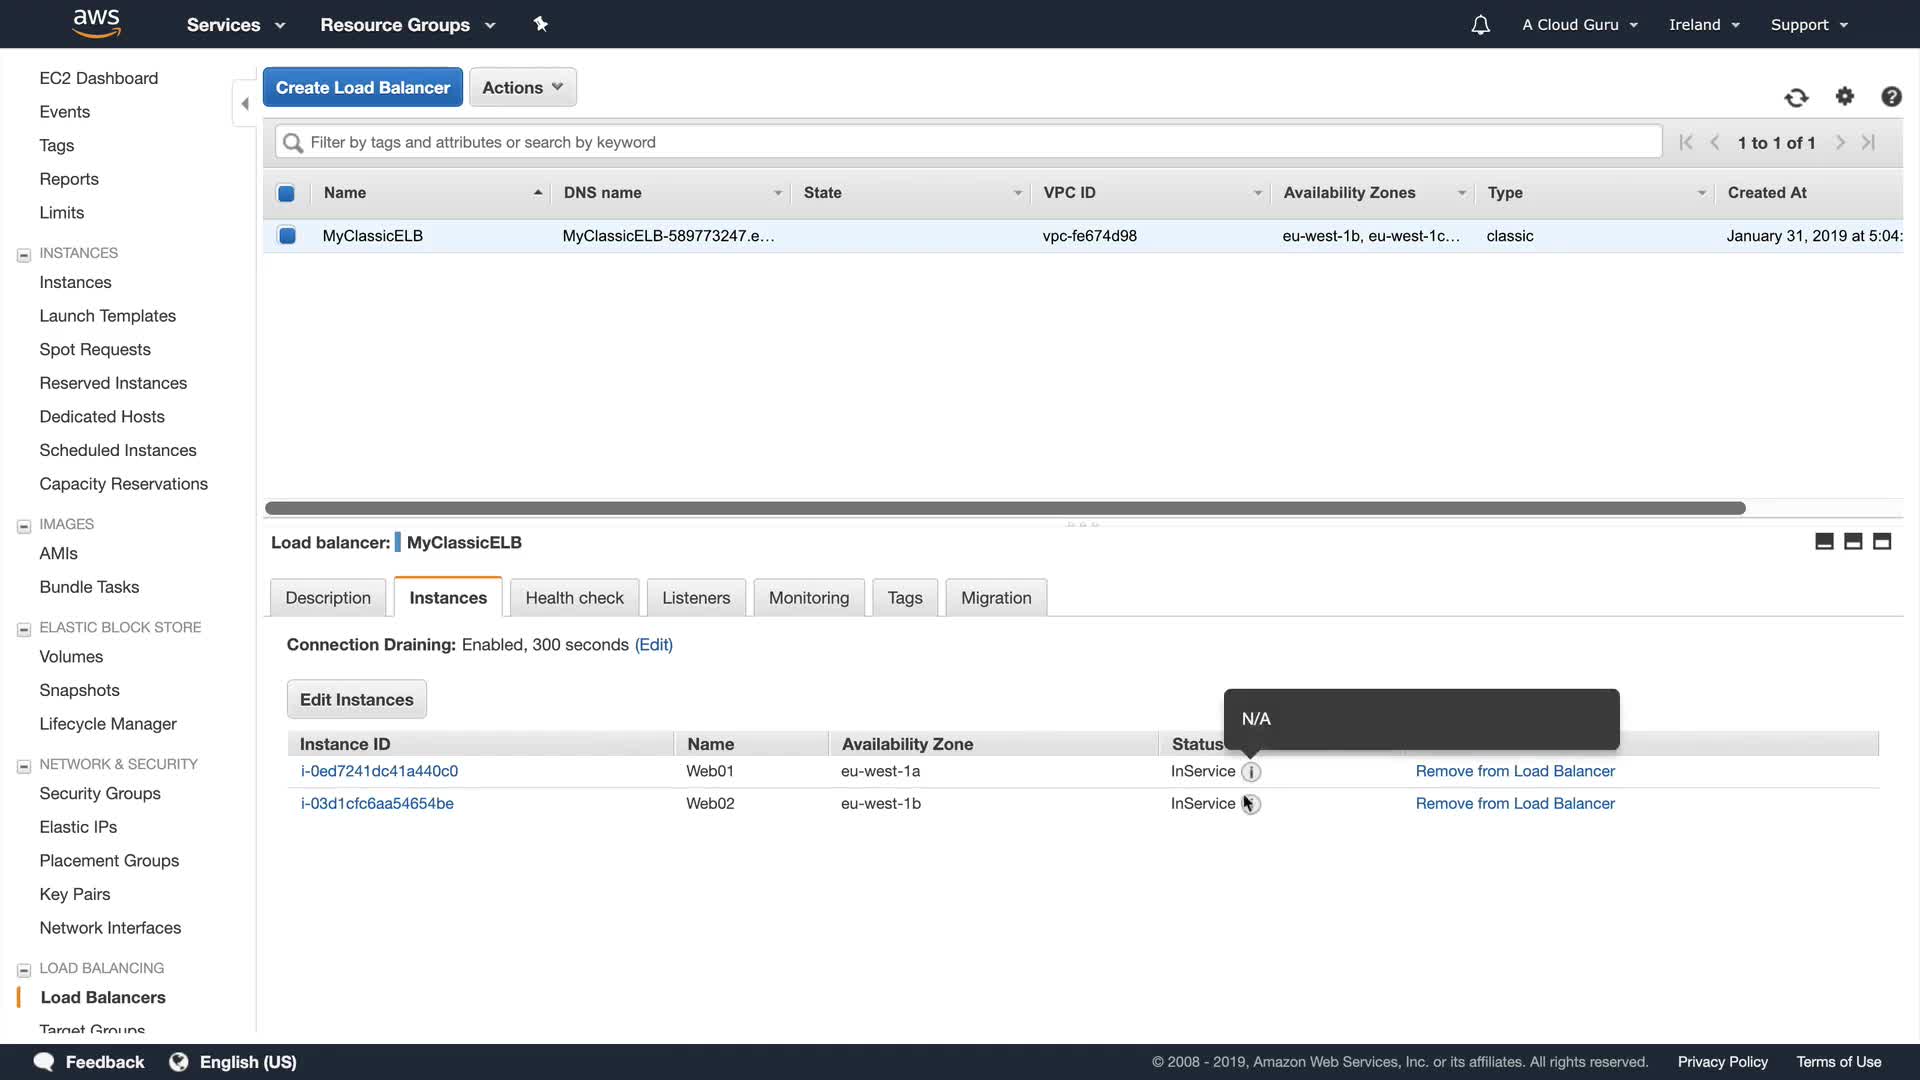
Task: Toggle the select-all checkbox in table header
Action: [286, 193]
